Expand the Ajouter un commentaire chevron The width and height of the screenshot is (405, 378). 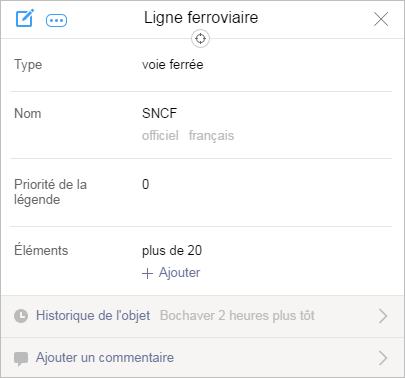pyautogui.click(x=383, y=358)
